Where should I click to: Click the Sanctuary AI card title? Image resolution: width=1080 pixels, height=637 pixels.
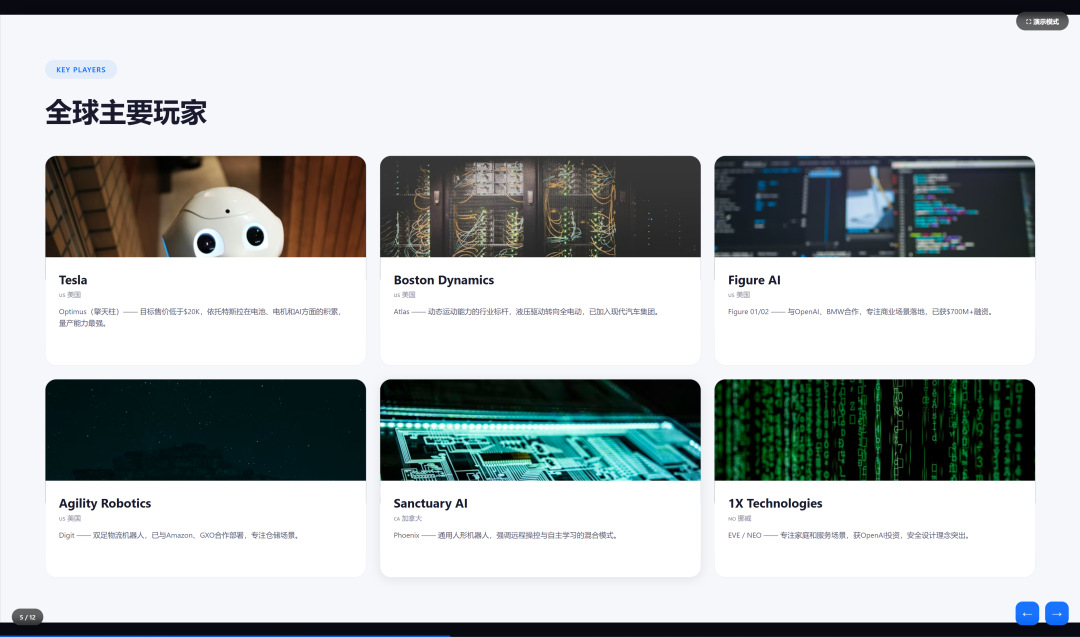pyautogui.click(x=430, y=503)
